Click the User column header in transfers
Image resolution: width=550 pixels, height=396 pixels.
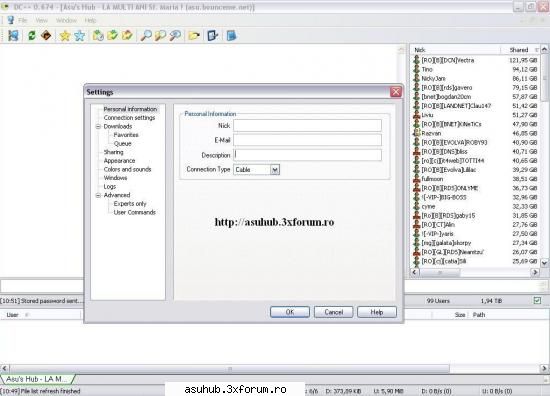[x=40, y=315]
